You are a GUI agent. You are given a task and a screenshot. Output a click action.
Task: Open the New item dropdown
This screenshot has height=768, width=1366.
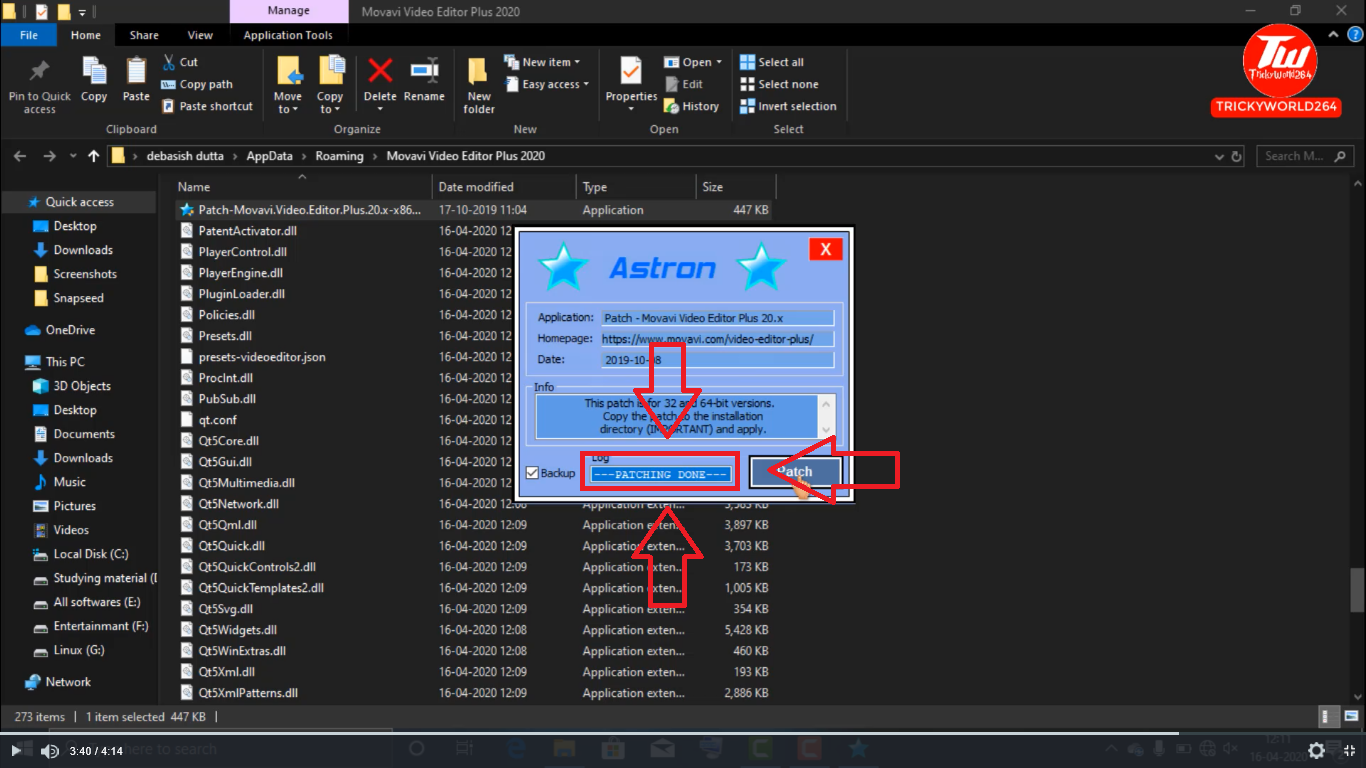tap(542, 62)
